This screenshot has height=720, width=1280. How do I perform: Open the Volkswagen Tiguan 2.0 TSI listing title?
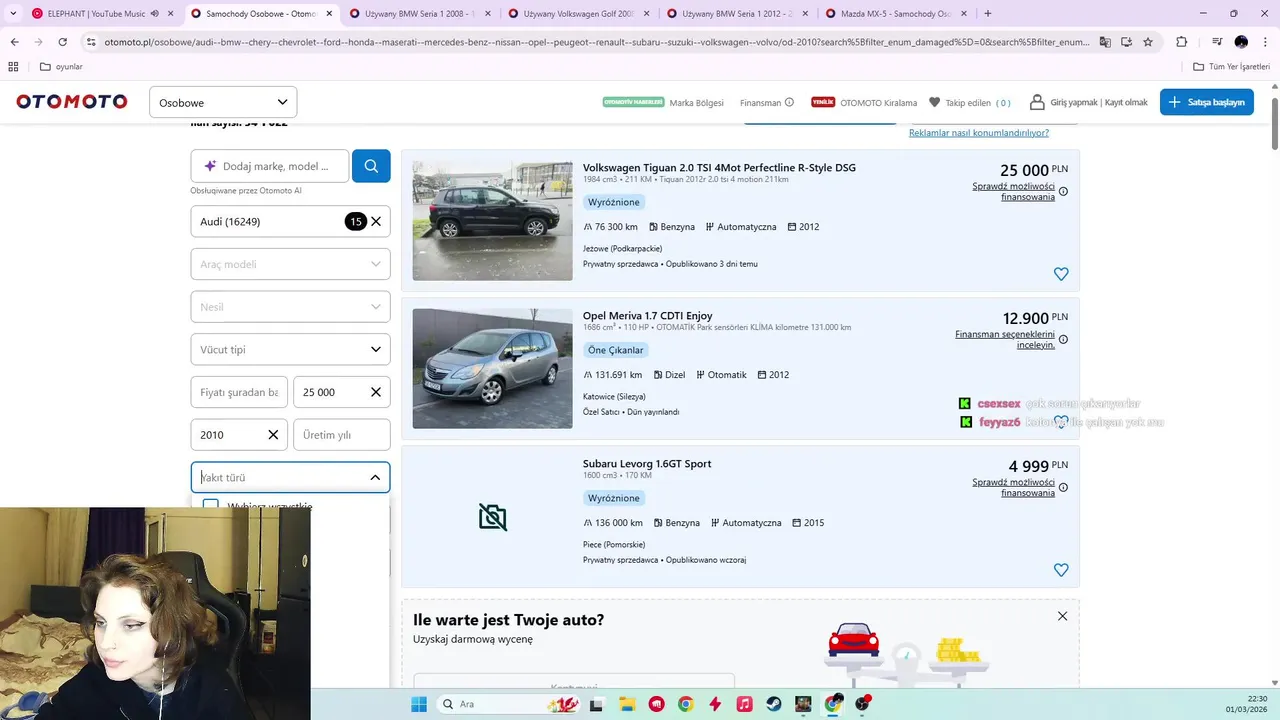pos(719,167)
